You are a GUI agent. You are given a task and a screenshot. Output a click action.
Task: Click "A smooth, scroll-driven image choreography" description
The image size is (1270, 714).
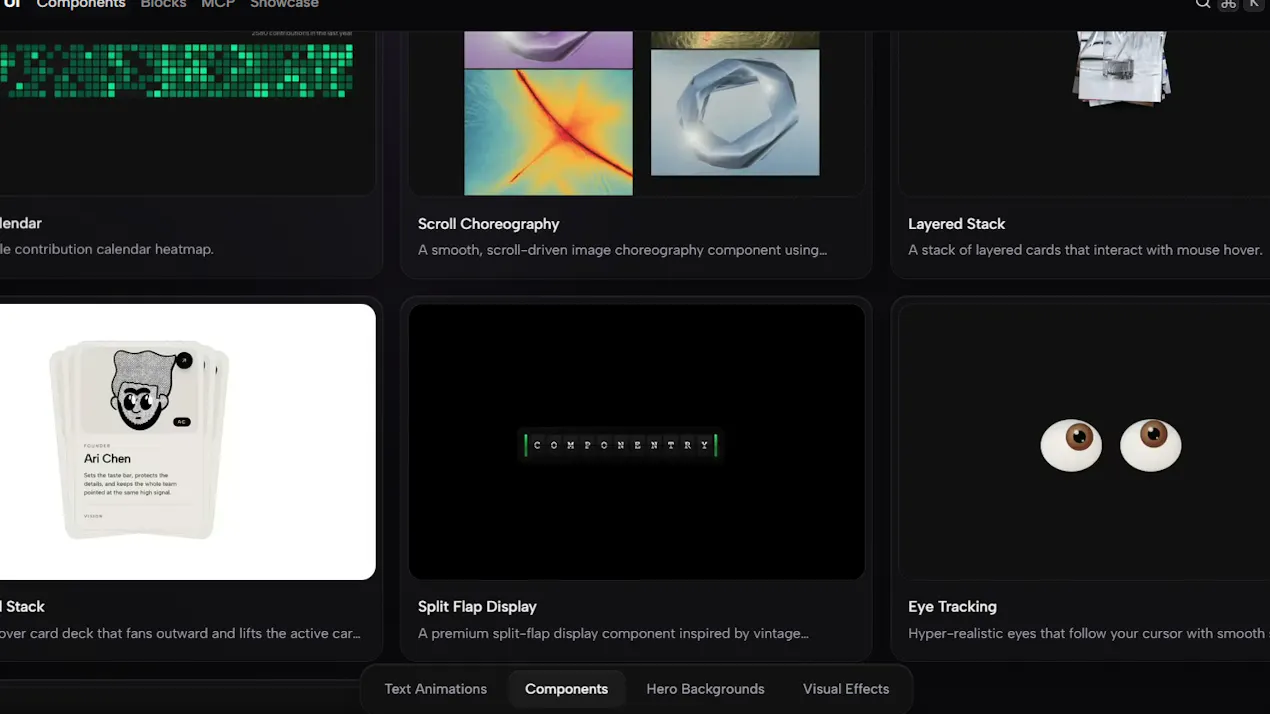[622, 250]
